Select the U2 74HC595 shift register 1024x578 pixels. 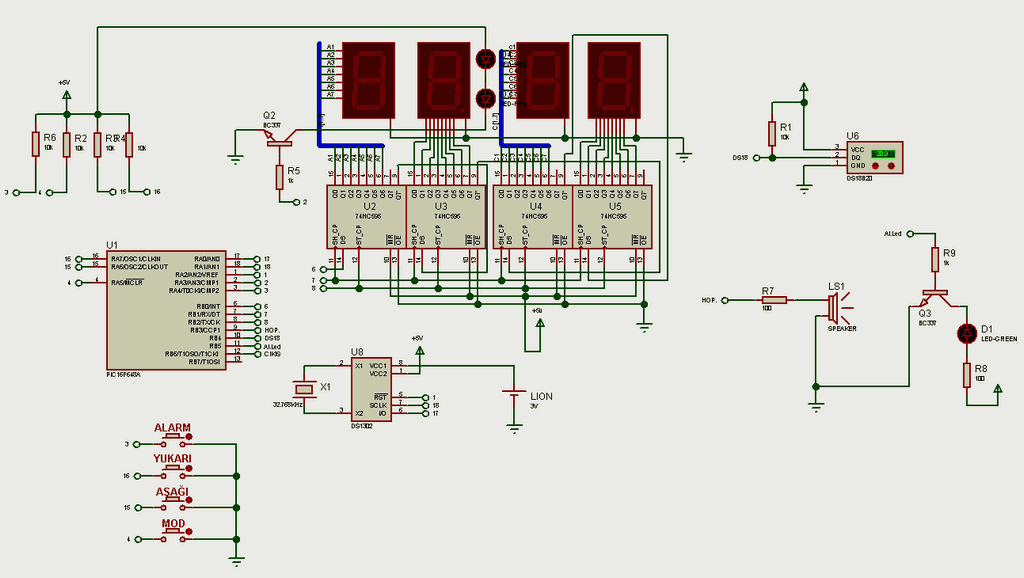[x=366, y=217]
